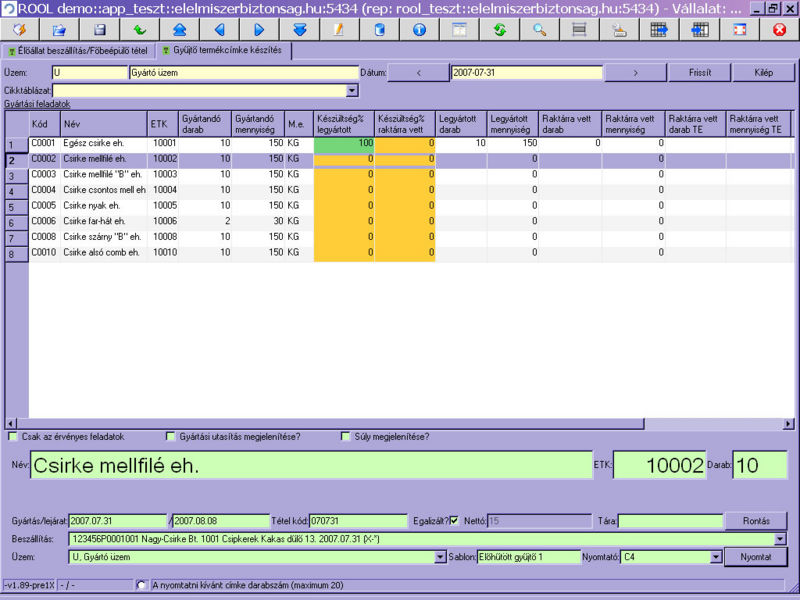Switch to 'Élőállat beszállítás/Főbeépülő tétel' tab

[77, 50]
